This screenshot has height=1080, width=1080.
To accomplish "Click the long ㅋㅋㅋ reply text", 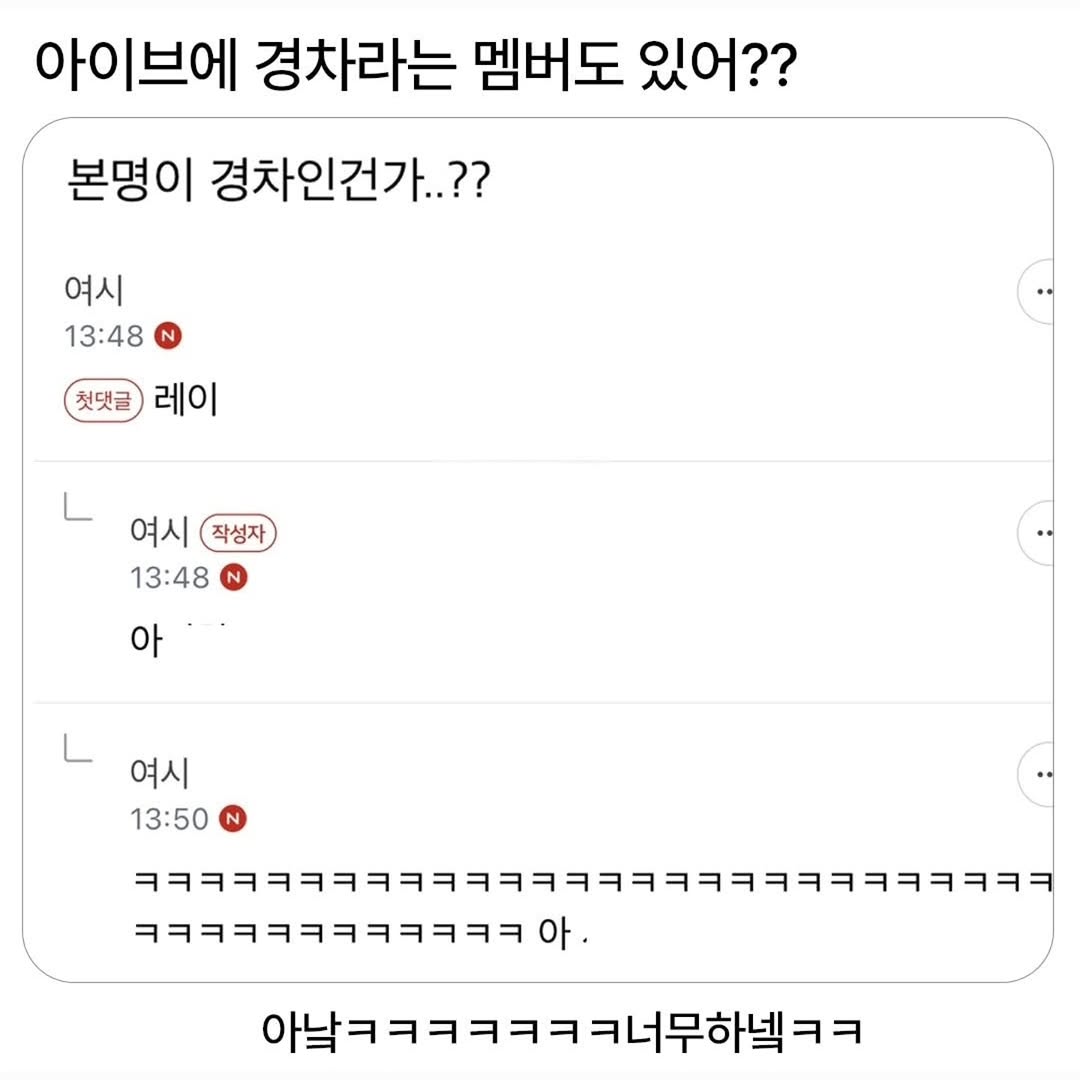I will pyautogui.click(x=590, y=883).
